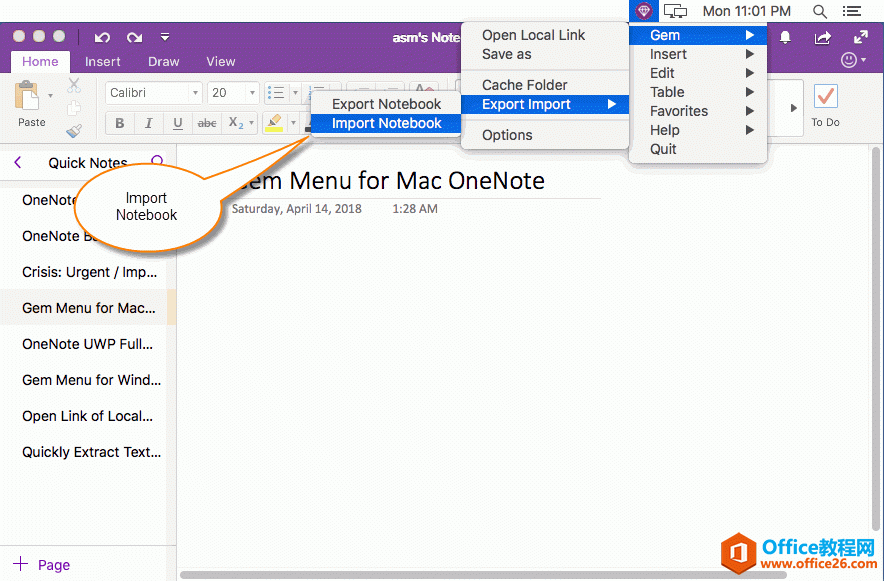Toggle Italic formatting
This screenshot has height=581, width=884.
pos(148,123)
